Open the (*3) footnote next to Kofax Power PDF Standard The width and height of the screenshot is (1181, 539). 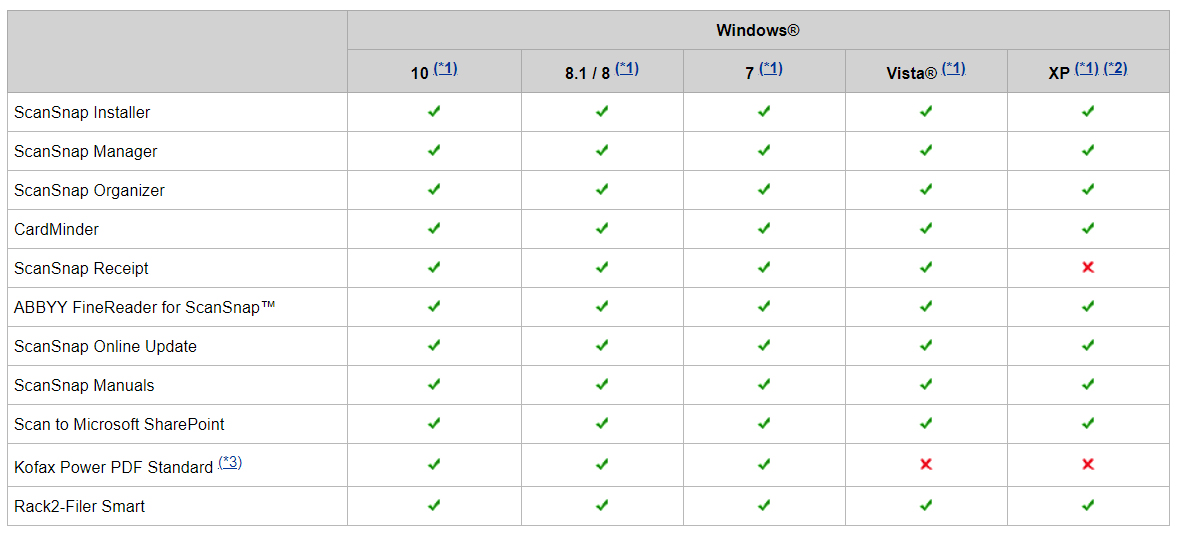click(230, 462)
